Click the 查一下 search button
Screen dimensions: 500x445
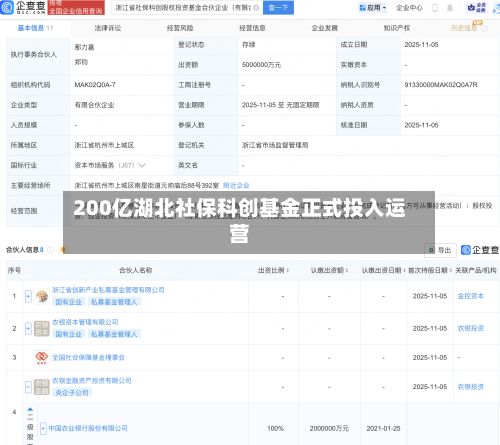click(x=278, y=8)
